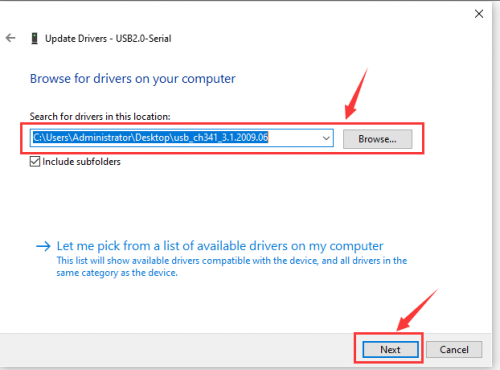The height and width of the screenshot is (370, 500).
Task: Click the red arrow pointing at Next
Action: click(417, 310)
